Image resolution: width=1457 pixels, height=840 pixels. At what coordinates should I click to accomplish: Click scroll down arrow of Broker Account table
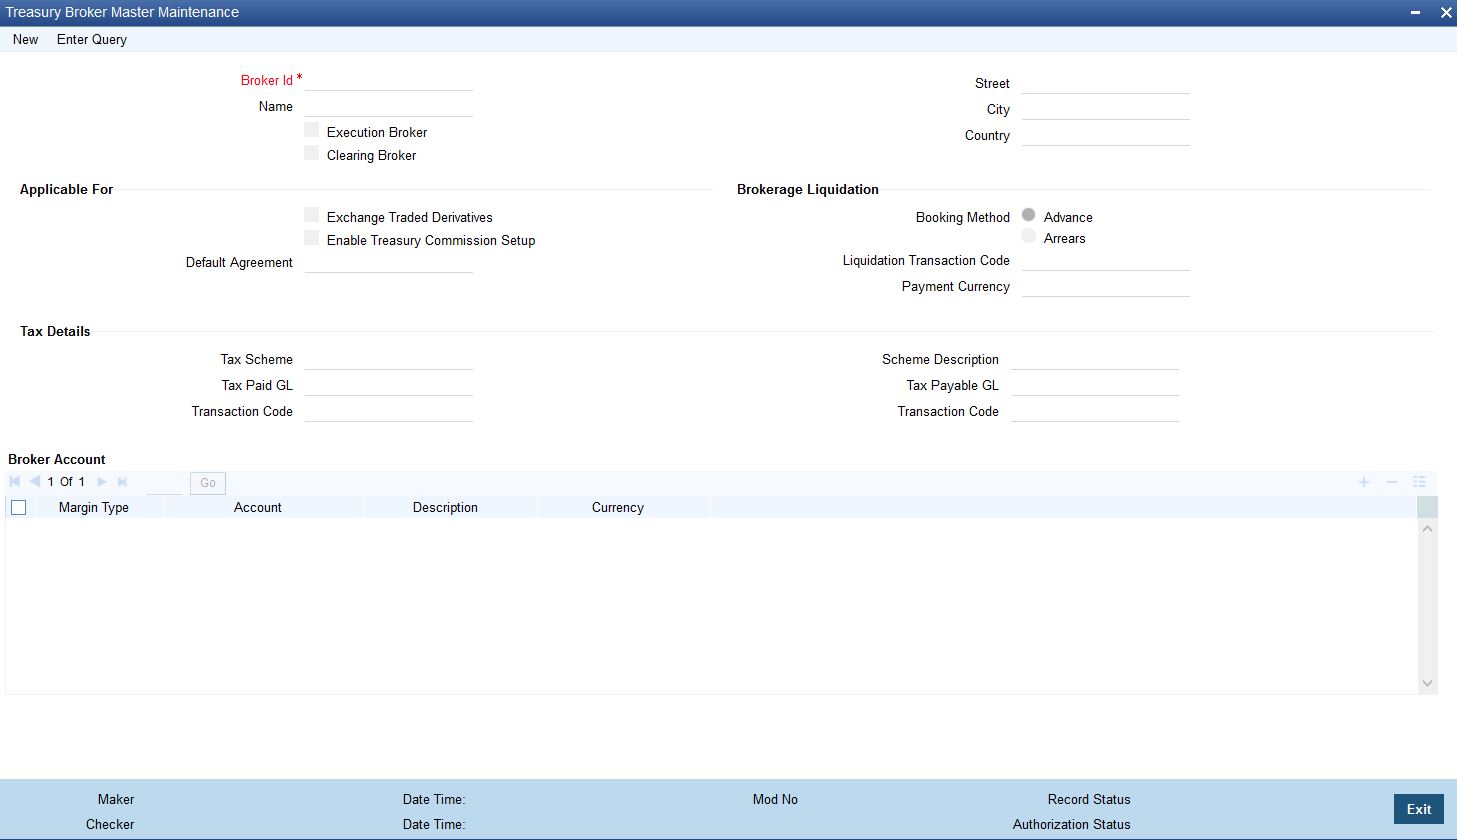pyautogui.click(x=1427, y=683)
